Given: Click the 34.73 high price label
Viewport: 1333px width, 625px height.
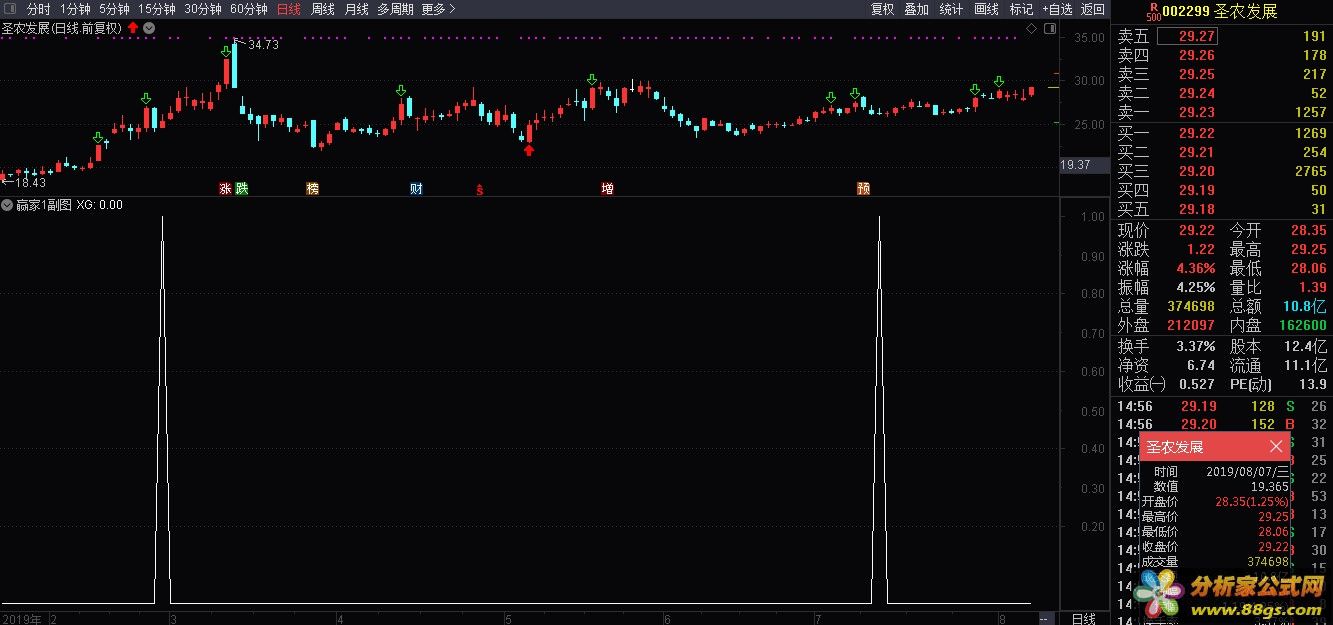Looking at the screenshot, I should 263,45.
